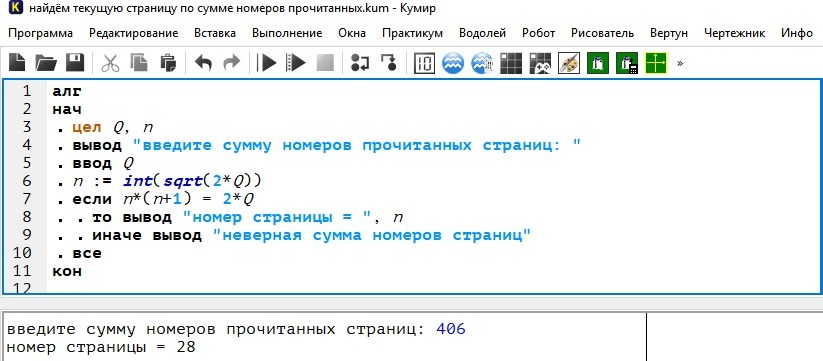Open the Vodoley water actor window
Image resolution: width=823 pixels, height=361 pixels.
tap(452, 63)
